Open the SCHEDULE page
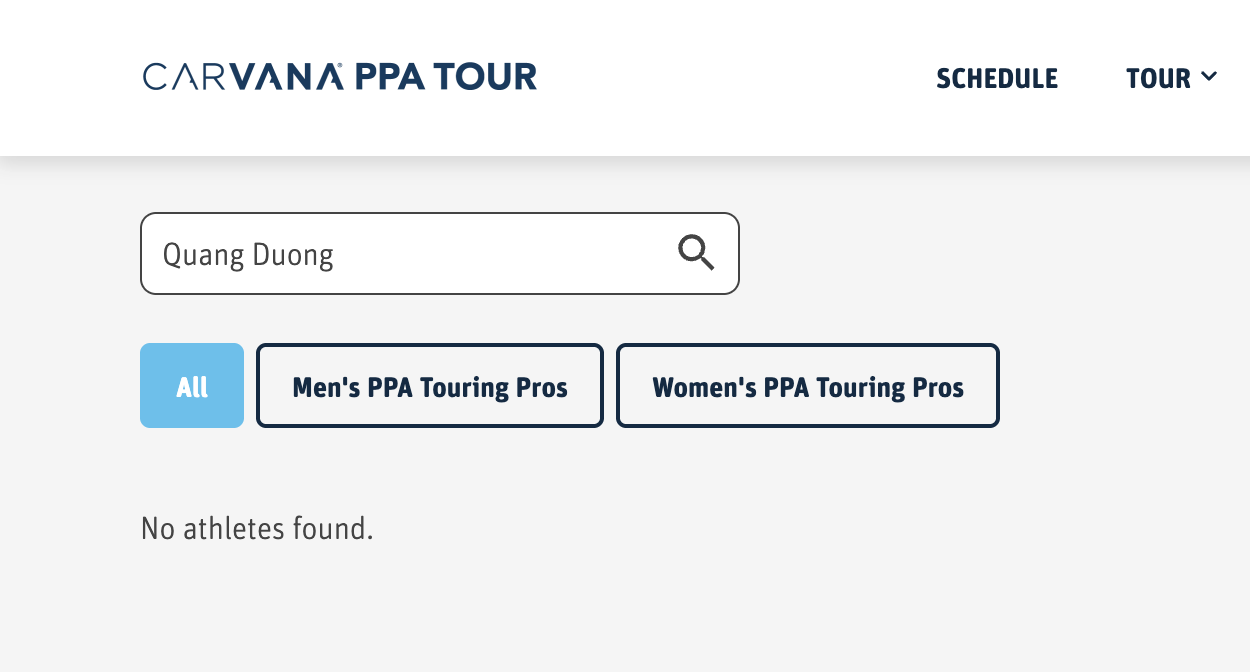The image size is (1250, 672). (997, 78)
